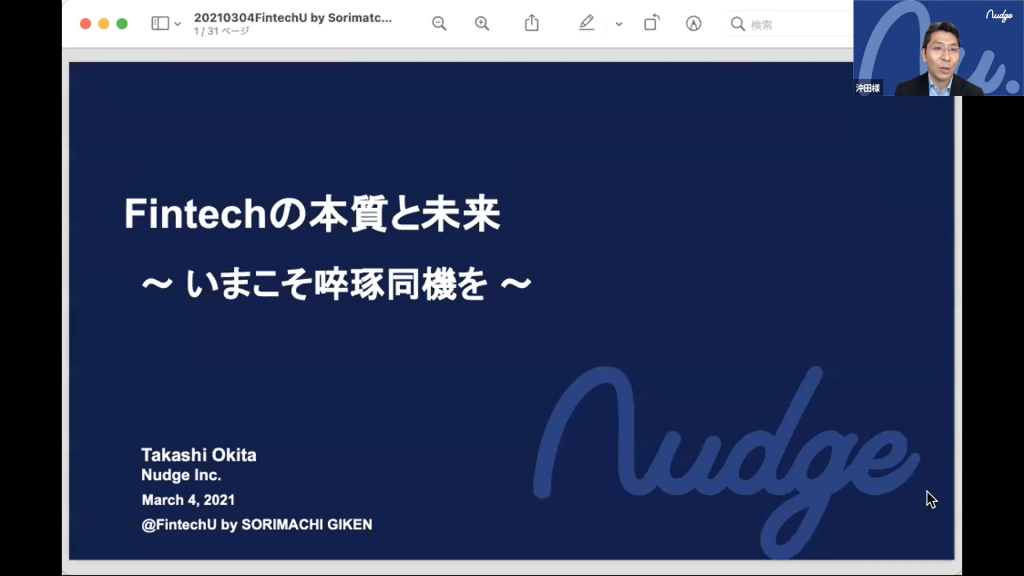The image size is (1024, 576).
Task: Click the slide title Fintechの本質と未来
Action: [312, 214]
